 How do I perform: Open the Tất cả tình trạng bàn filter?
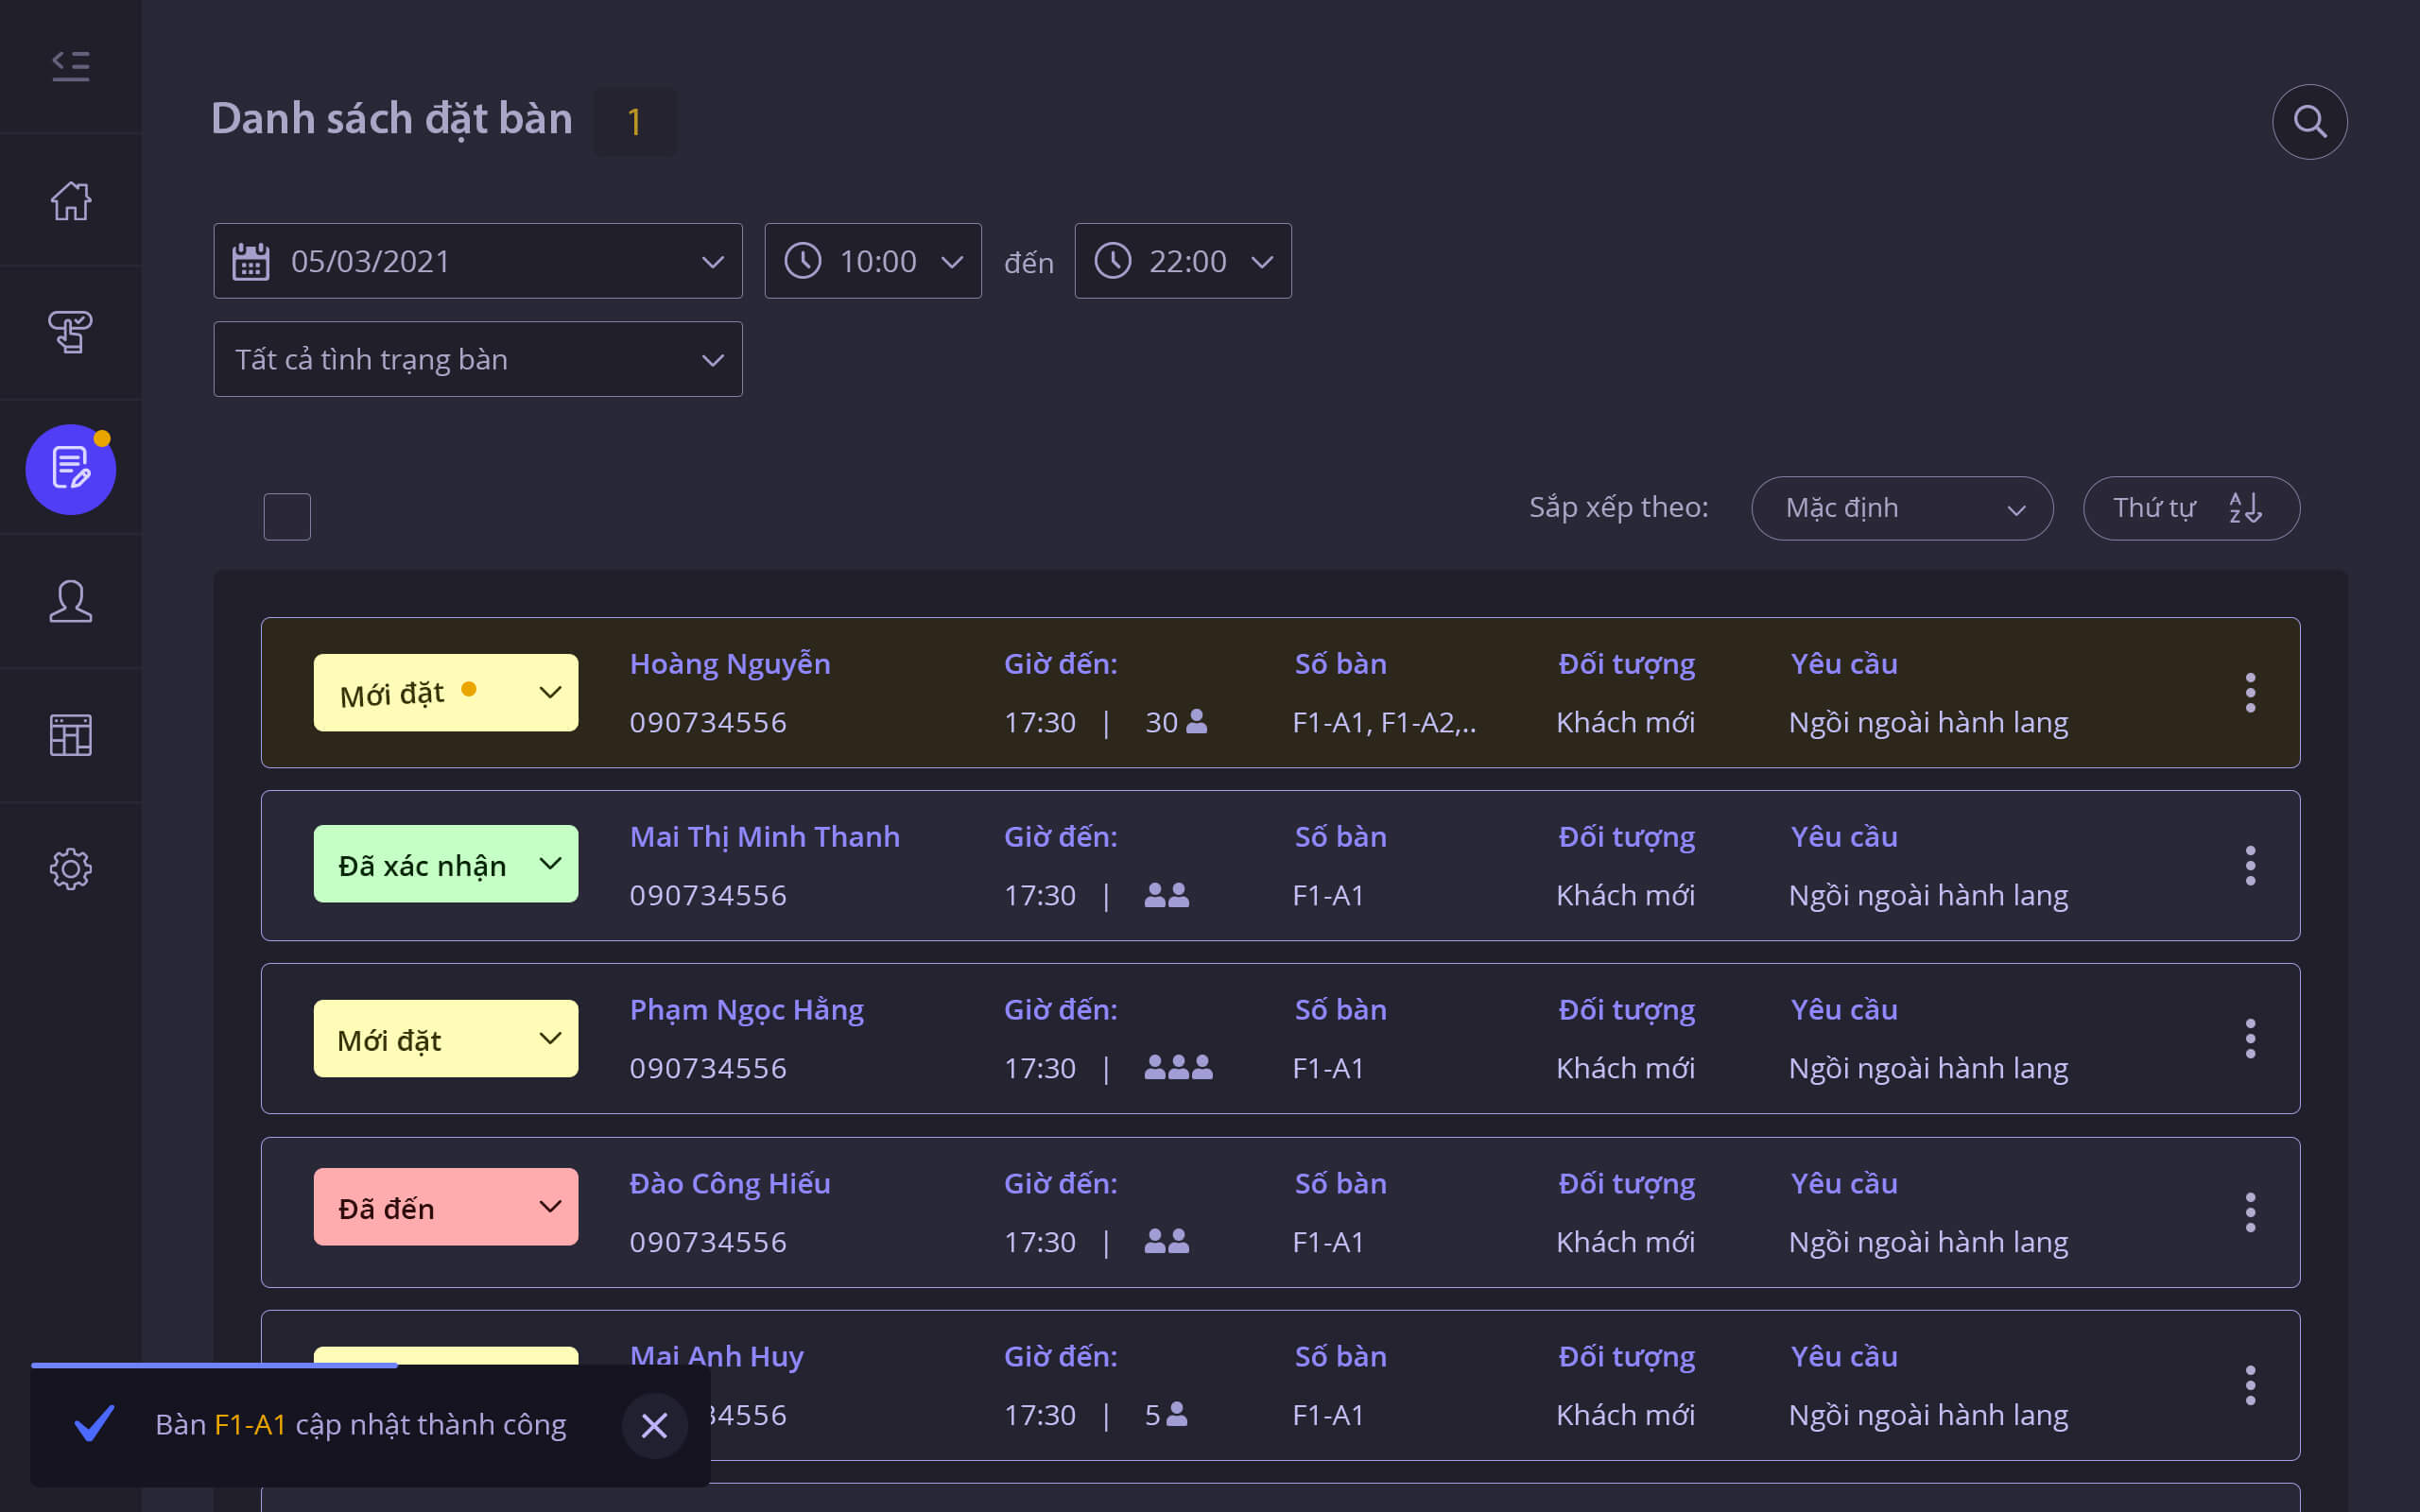point(477,359)
